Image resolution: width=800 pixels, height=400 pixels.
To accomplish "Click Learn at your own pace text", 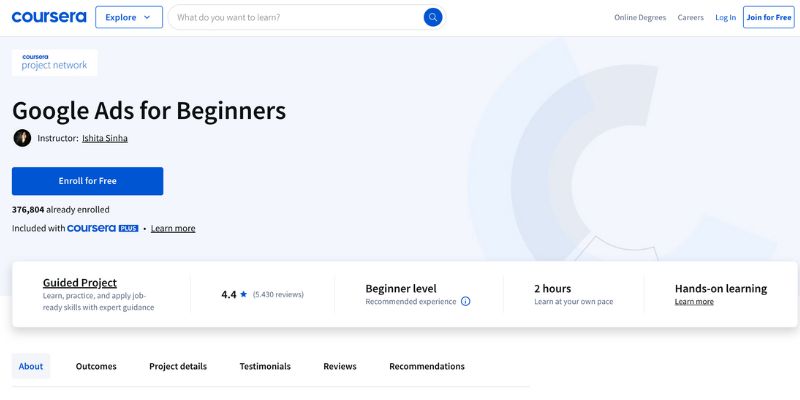I will [x=573, y=302].
